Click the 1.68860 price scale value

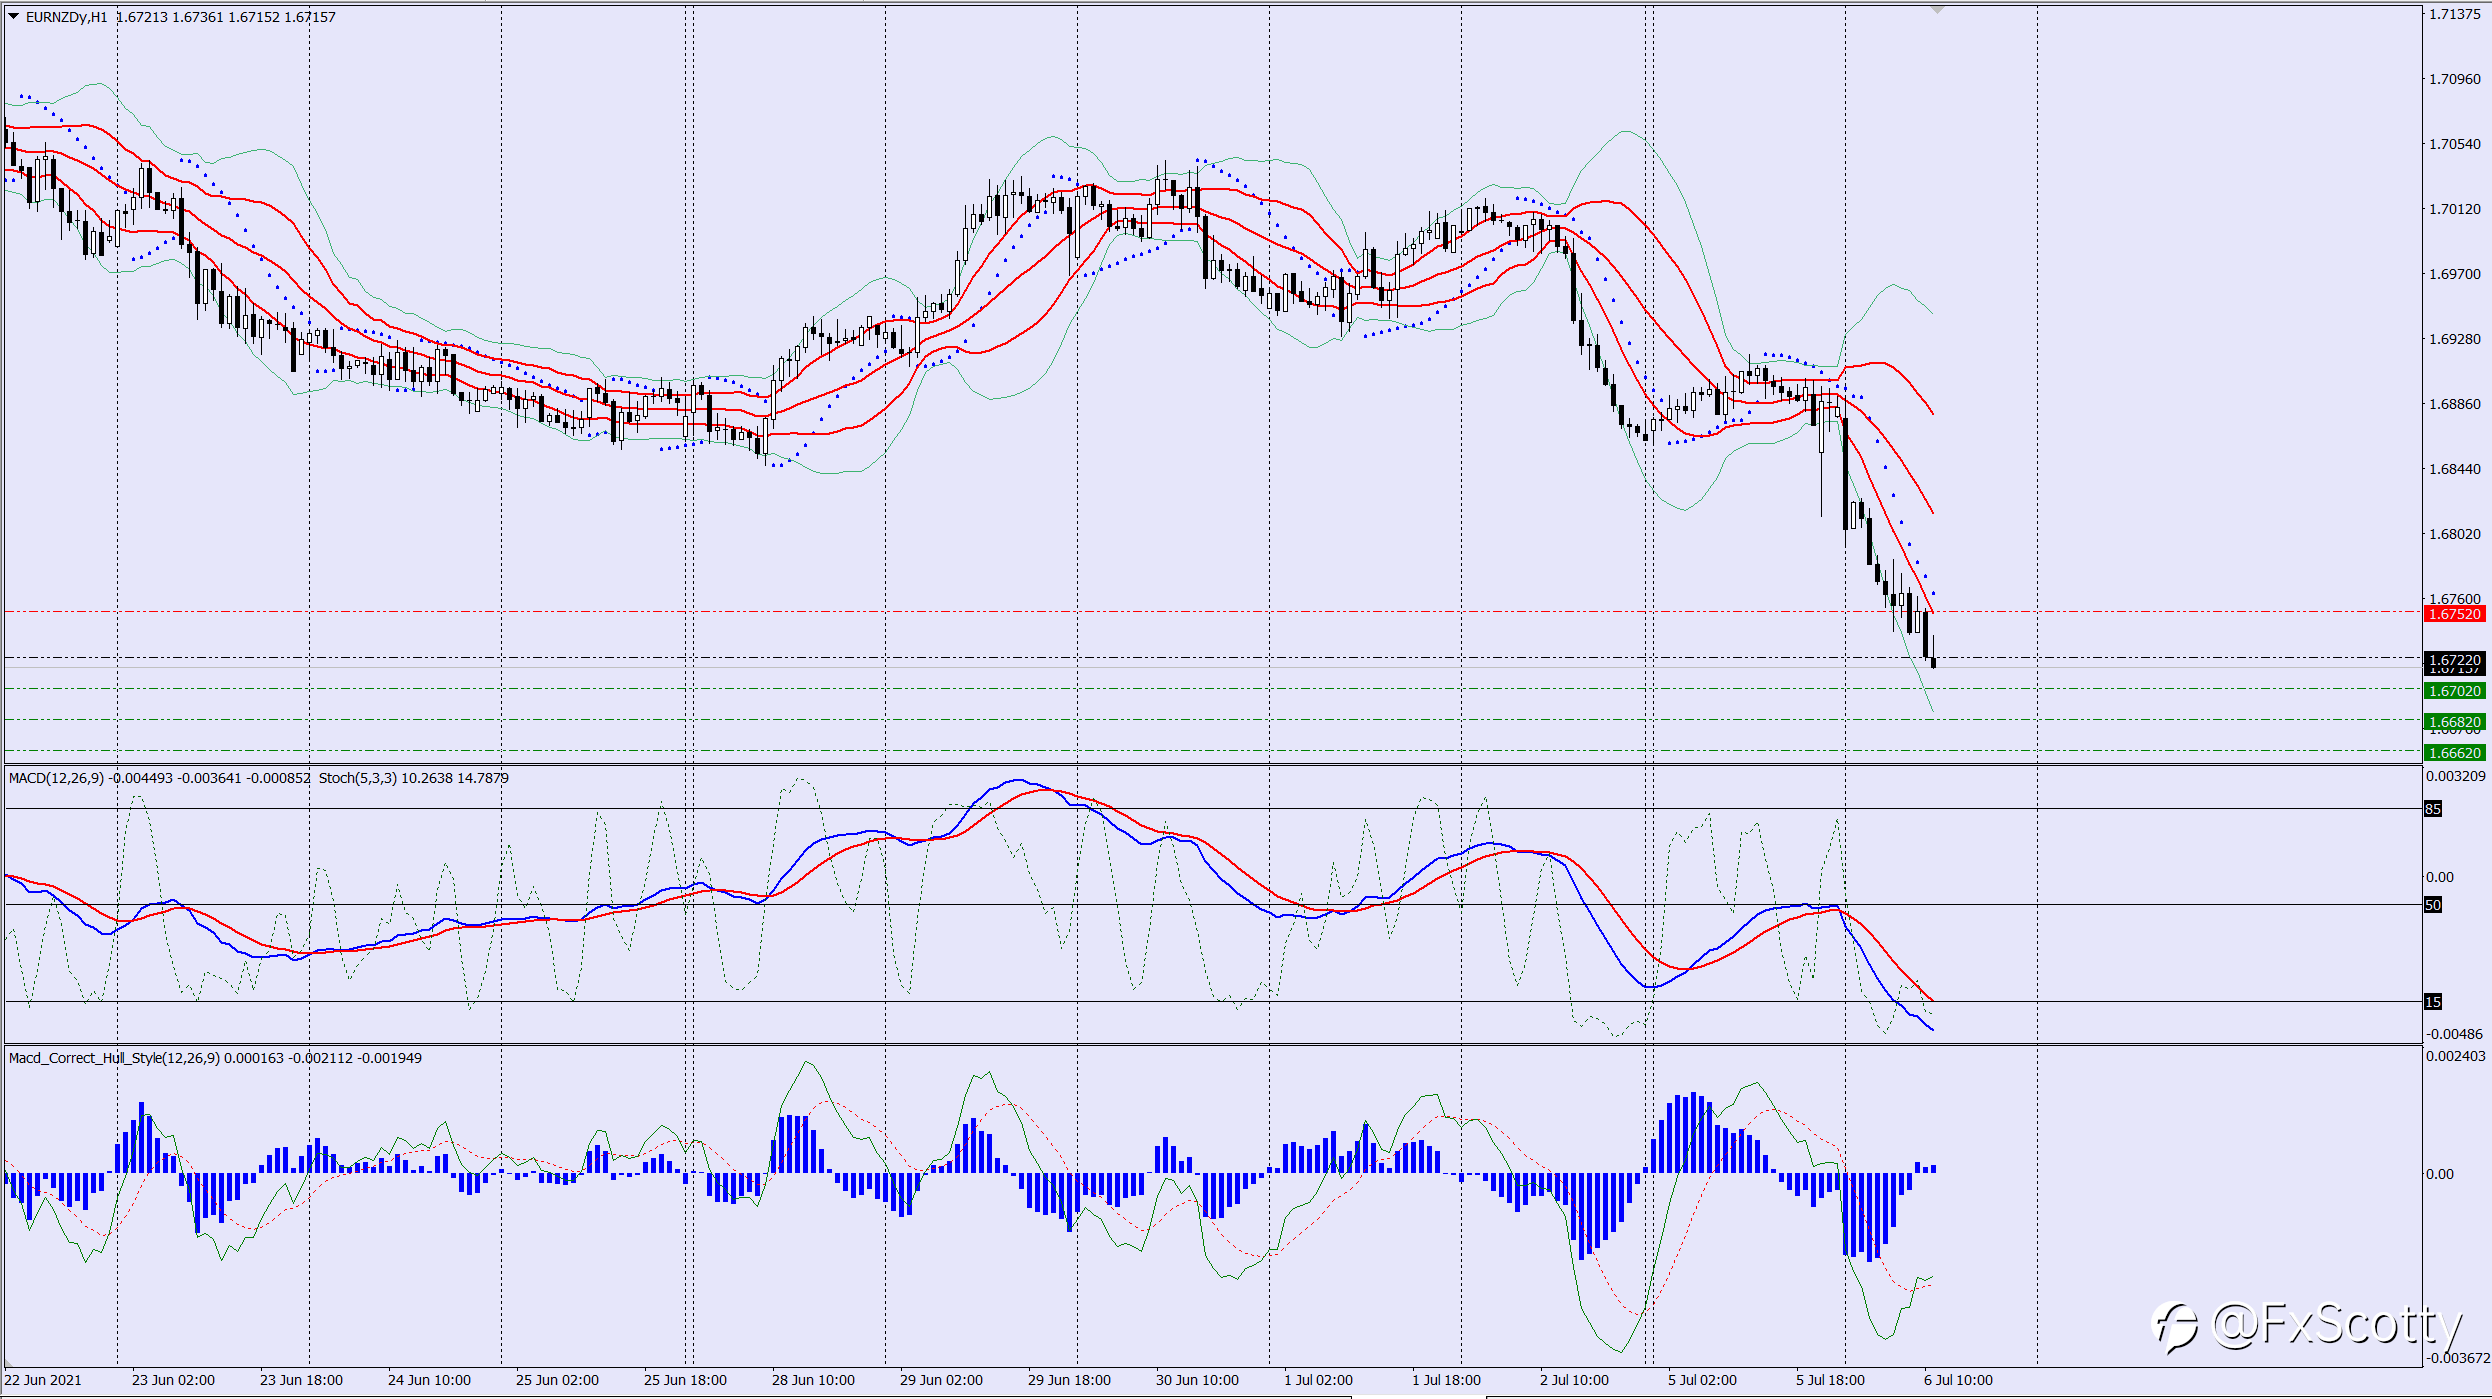tap(2455, 404)
